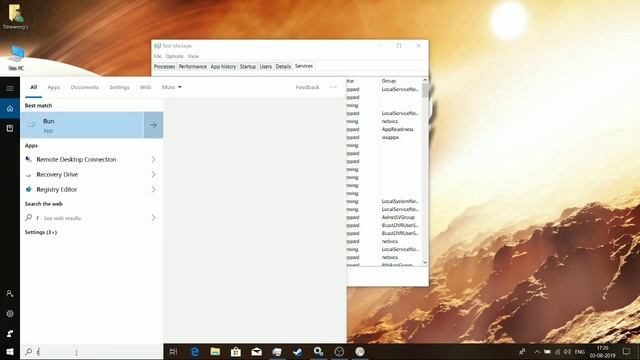Viewport: 640px width, 360px height.
Task: Open the More filter dropdown
Action: (x=171, y=87)
